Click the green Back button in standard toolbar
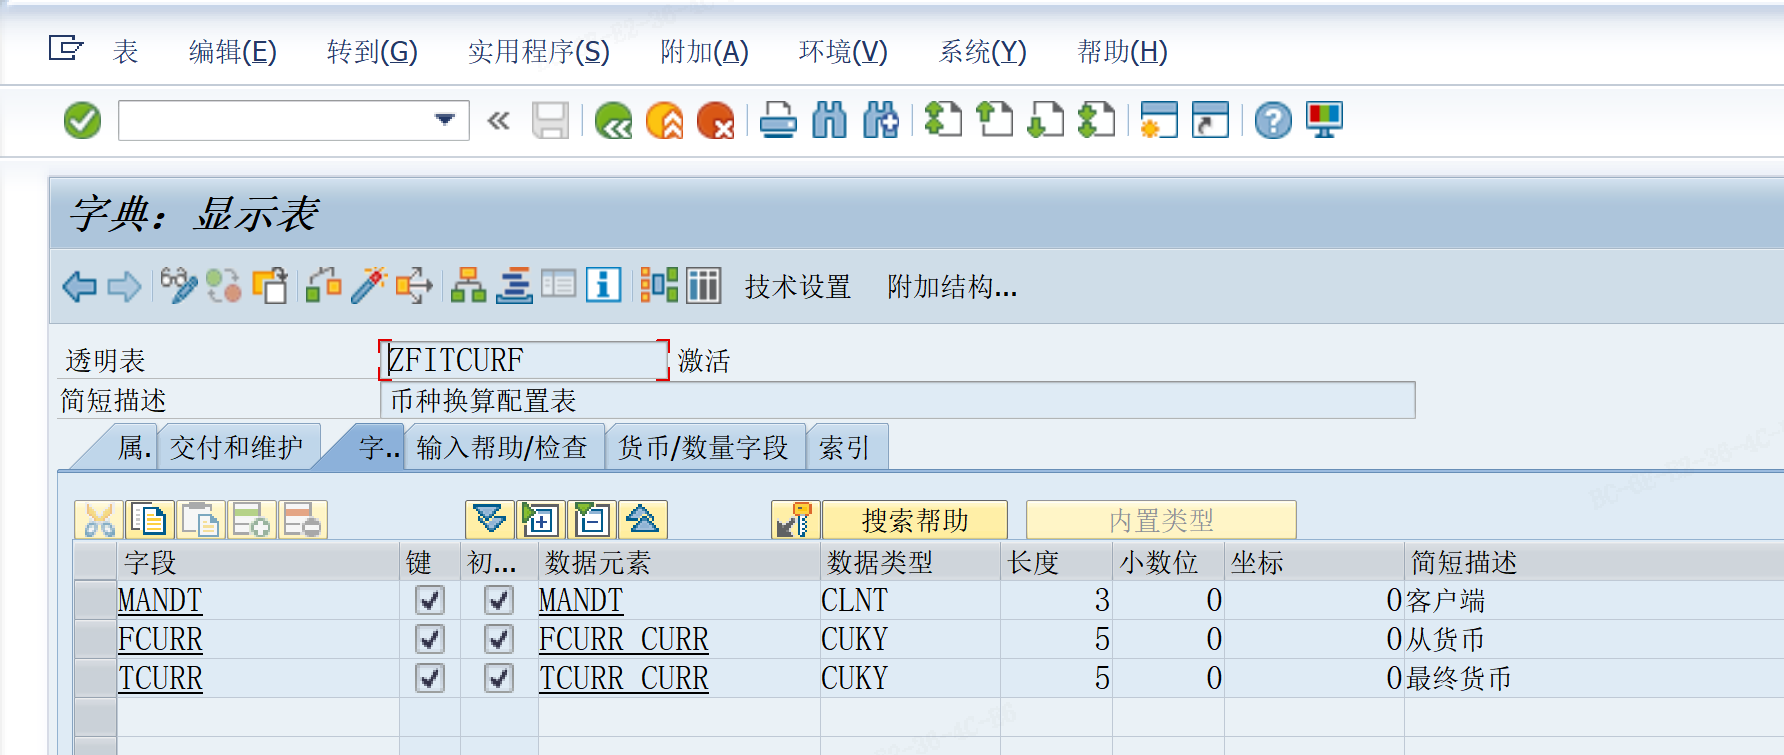Image resolution: width=1784 pixels, height=755 pixels. tap(613, 121)
